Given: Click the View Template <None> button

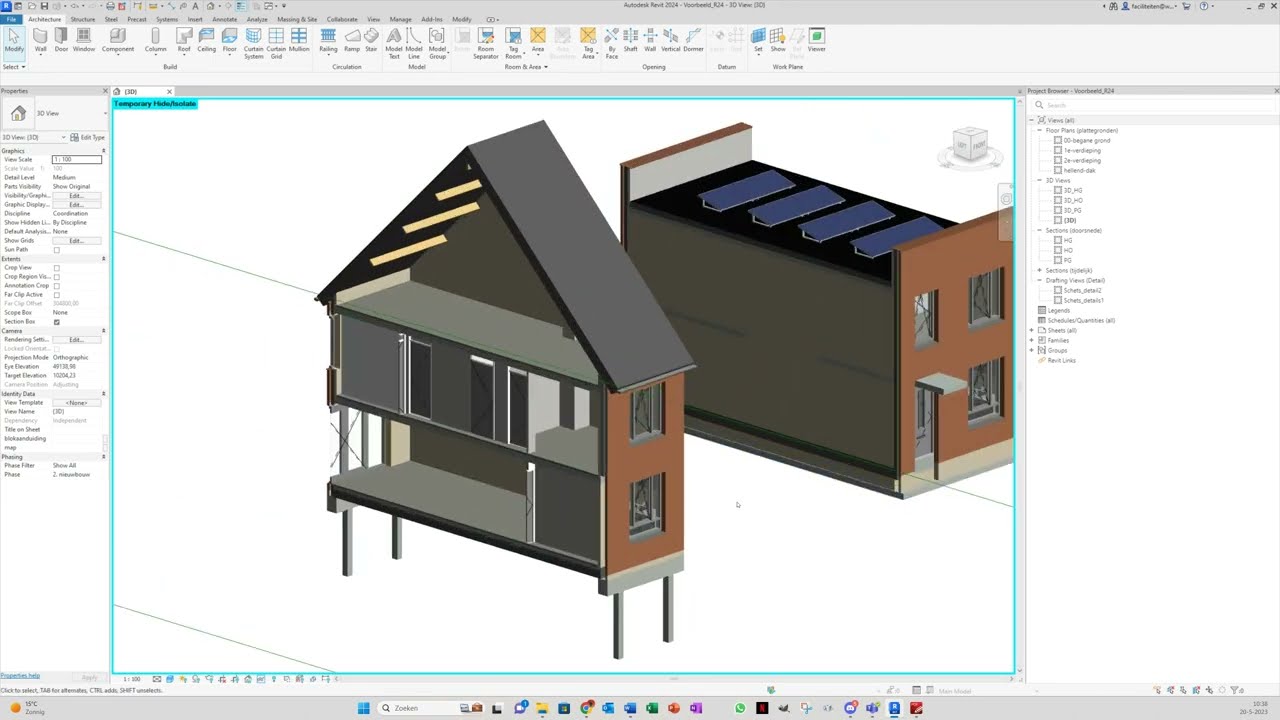Looking at the screenshot, I should pyautogui.click(x=76, y=403).
